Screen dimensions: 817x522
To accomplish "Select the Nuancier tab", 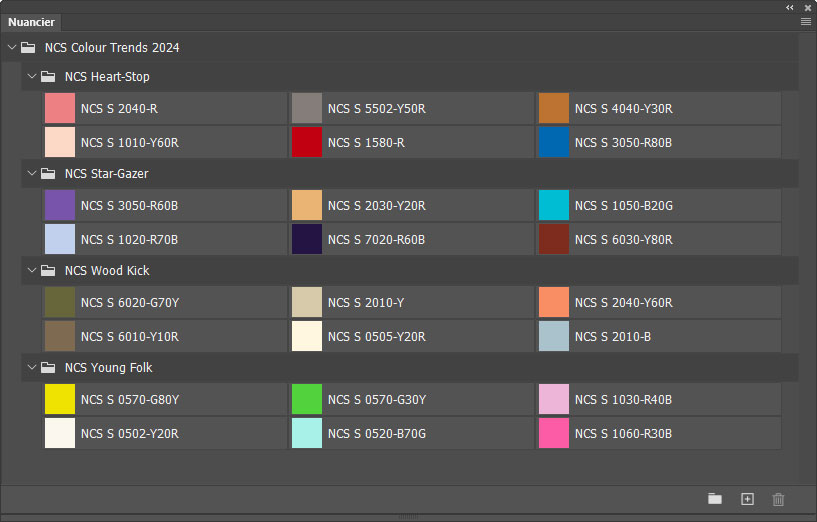I will click(x=31, y=22).
